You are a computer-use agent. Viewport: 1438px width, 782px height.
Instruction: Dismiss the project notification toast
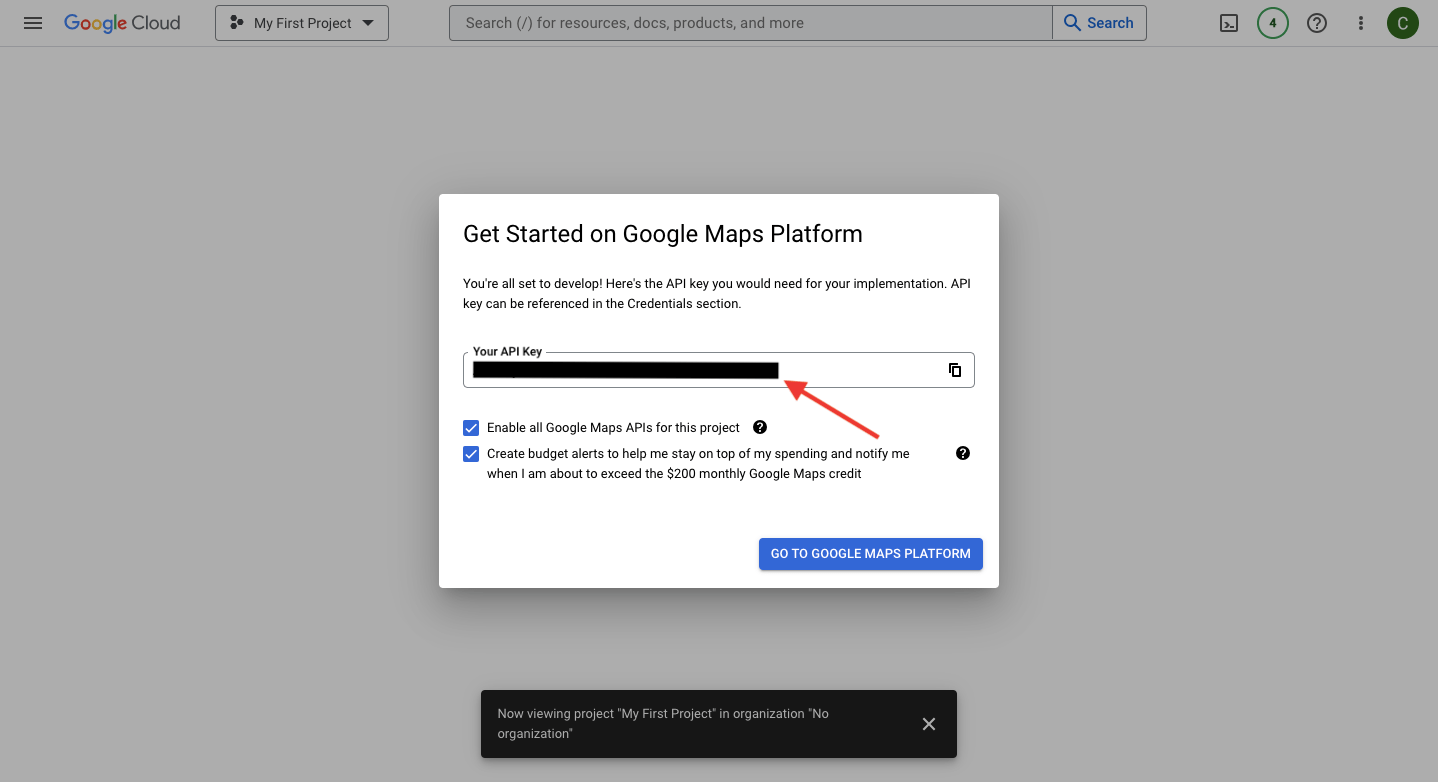tap(928, 723)
